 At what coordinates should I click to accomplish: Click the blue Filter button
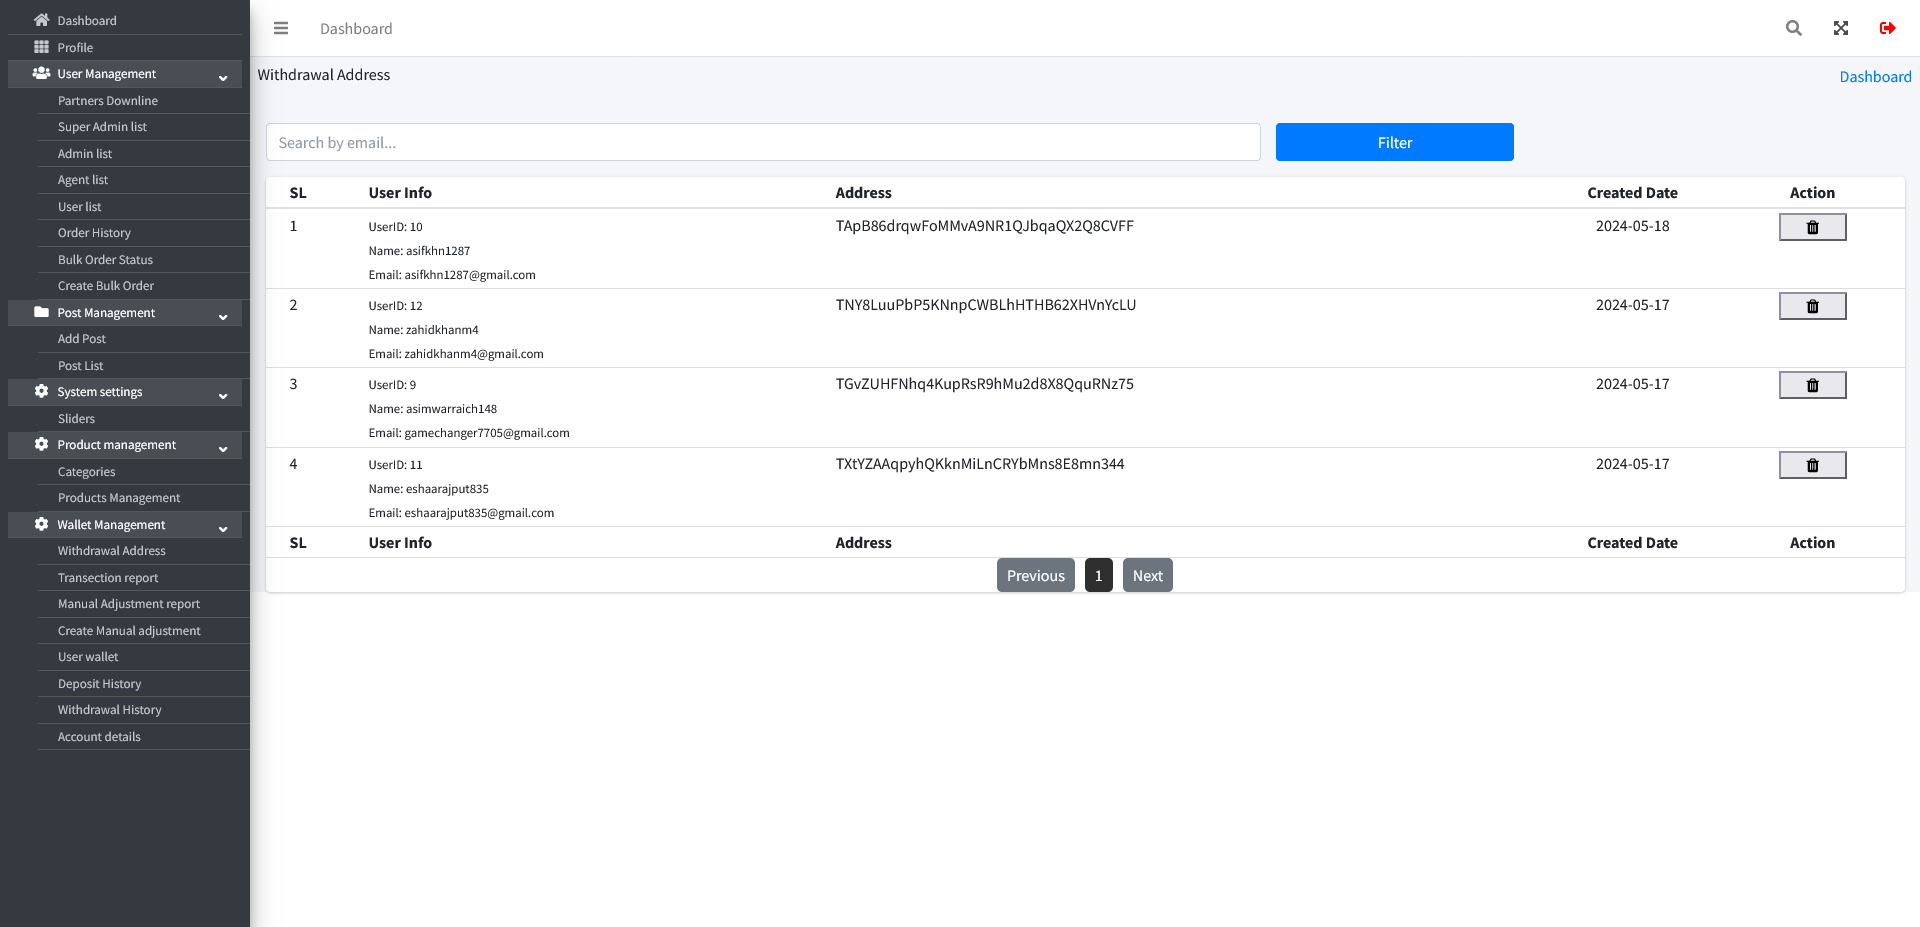click(x=1394, y=142)
